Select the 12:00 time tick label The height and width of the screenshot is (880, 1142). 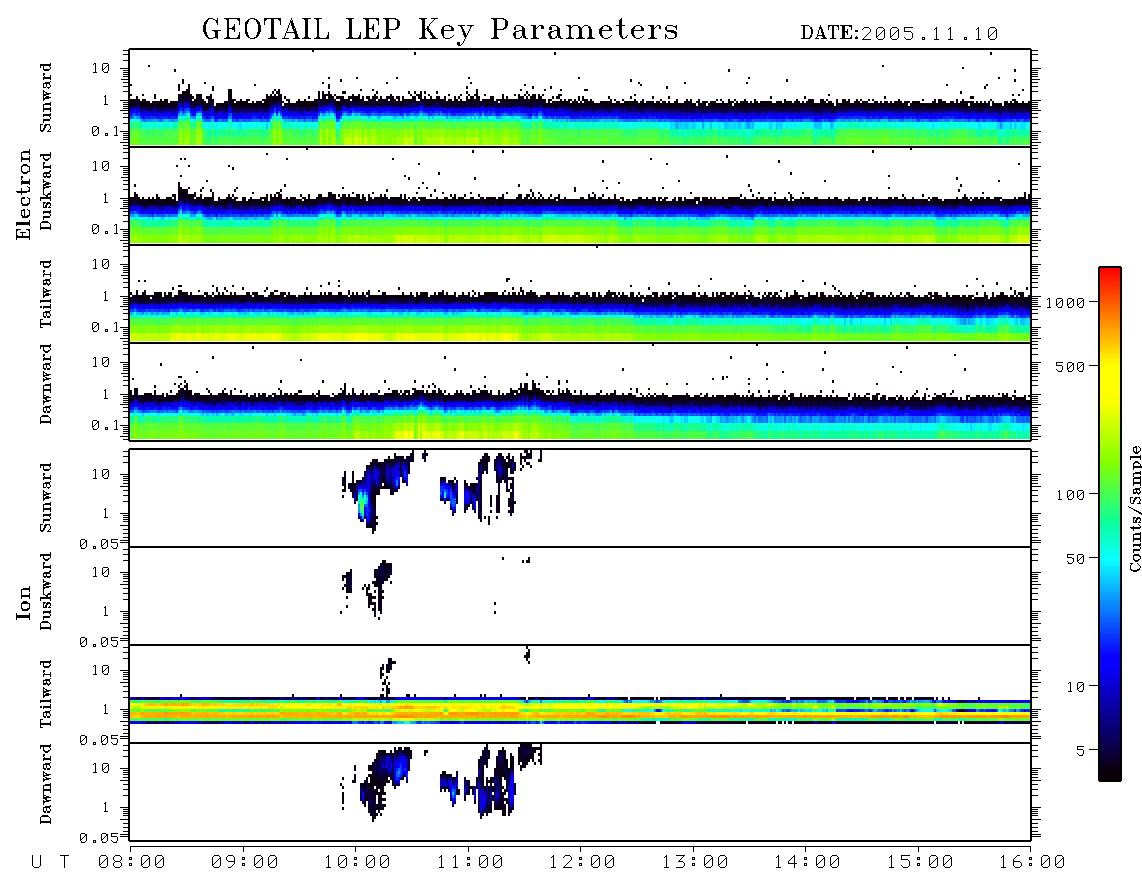point(582,863)
